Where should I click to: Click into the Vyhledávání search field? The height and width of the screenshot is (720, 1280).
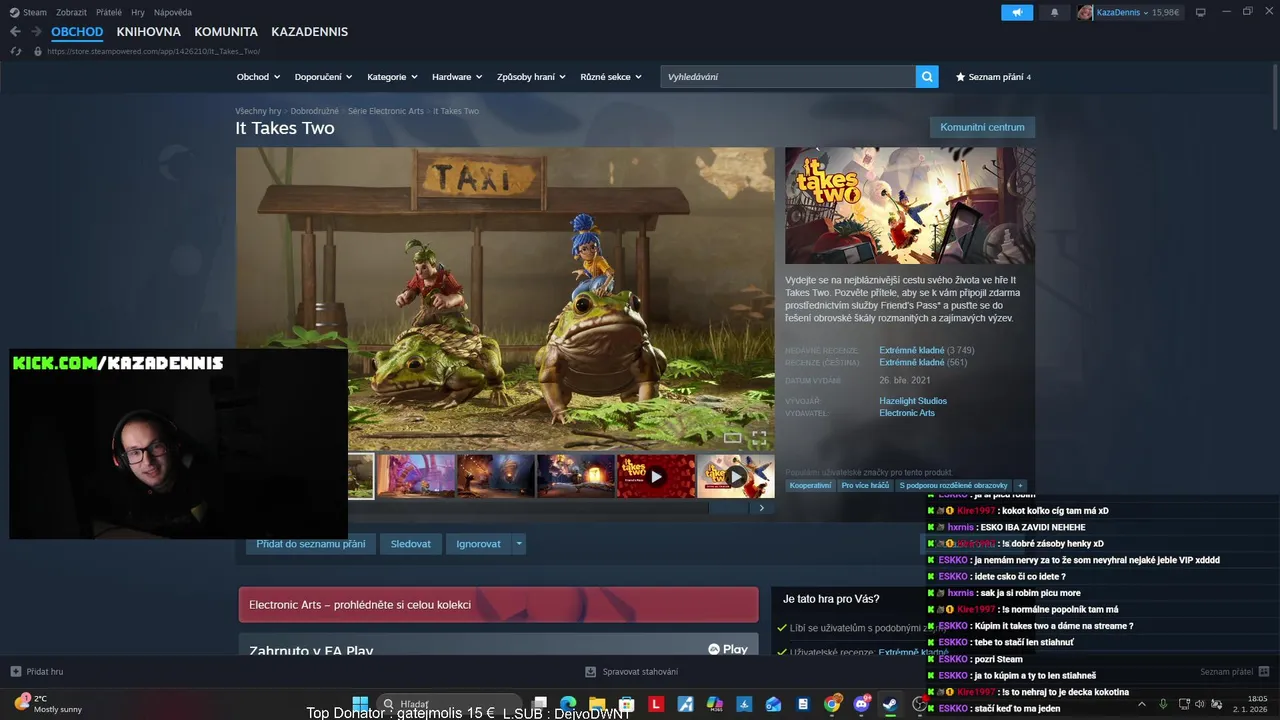click(788, 77)
